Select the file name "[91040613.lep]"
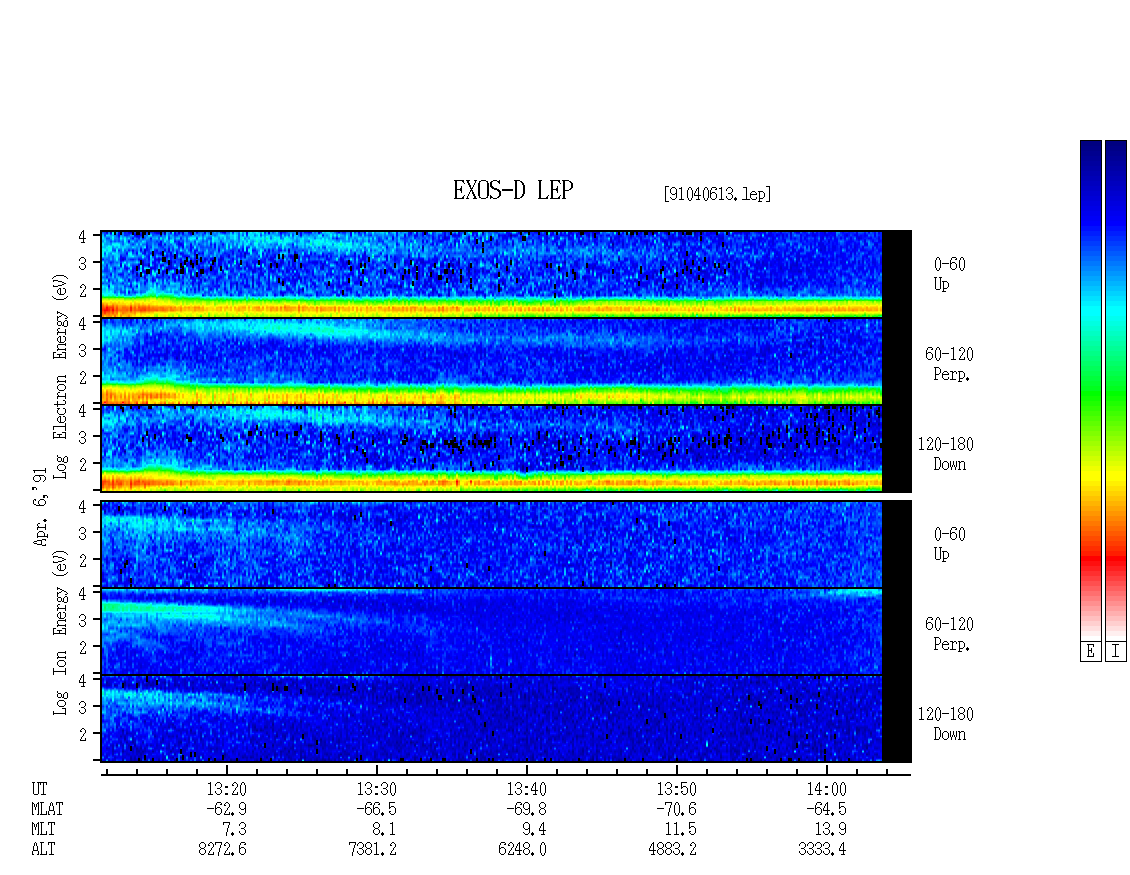 [x=717, y=194]
